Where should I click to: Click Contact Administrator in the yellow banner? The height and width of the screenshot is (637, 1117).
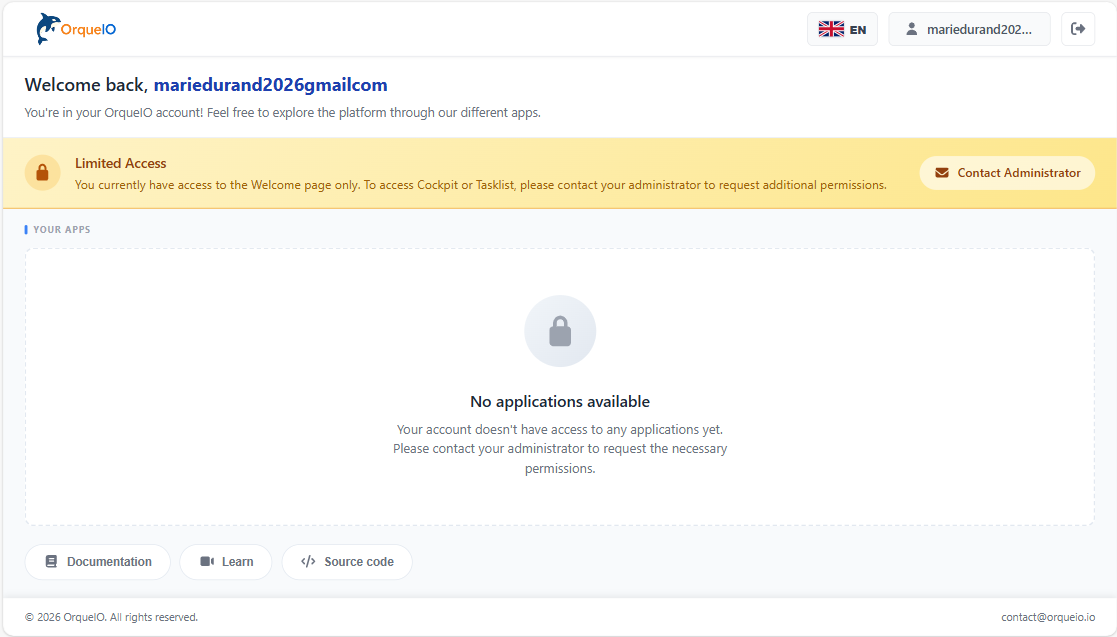(x=1007, y=172)
